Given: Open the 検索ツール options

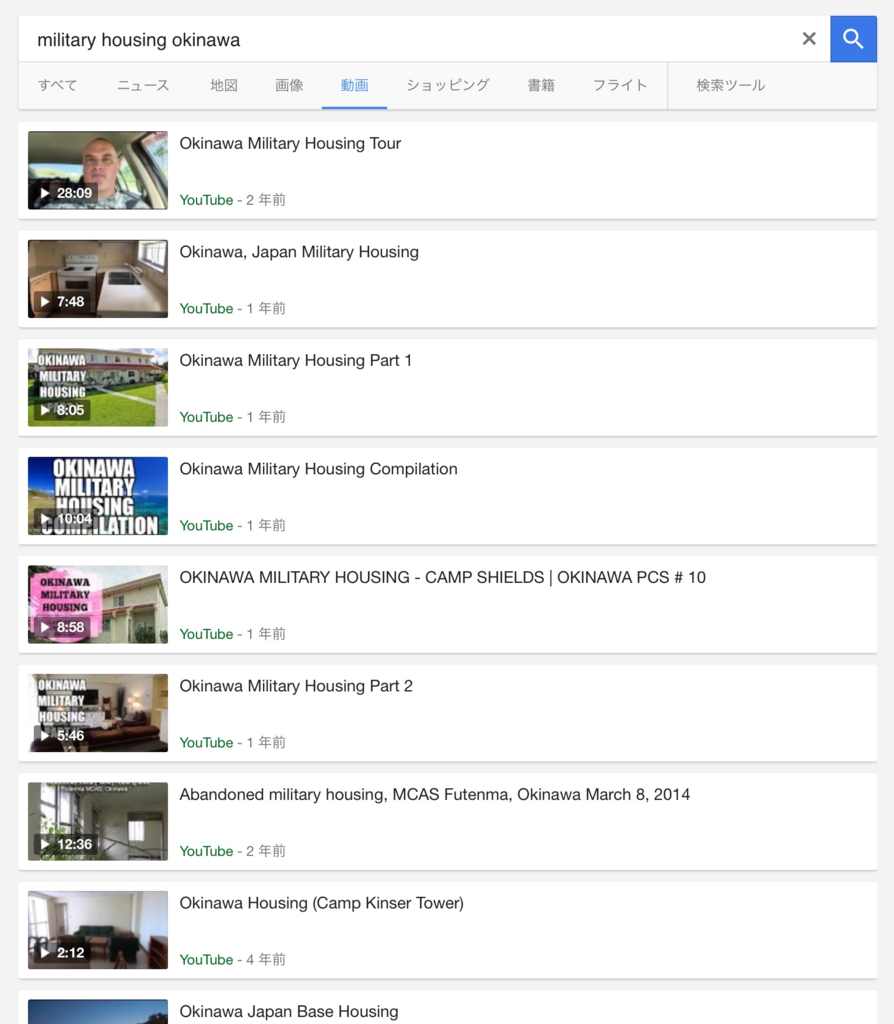Looking at the screenshot, I should click(731, 86).
